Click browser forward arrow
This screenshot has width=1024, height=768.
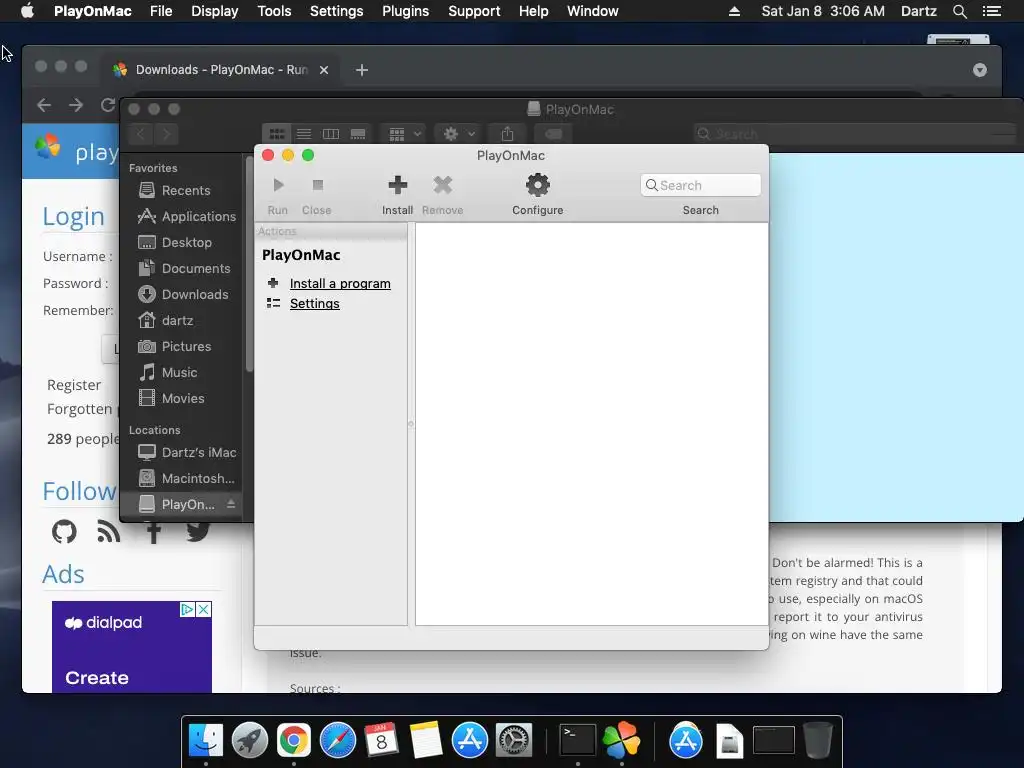76,105
